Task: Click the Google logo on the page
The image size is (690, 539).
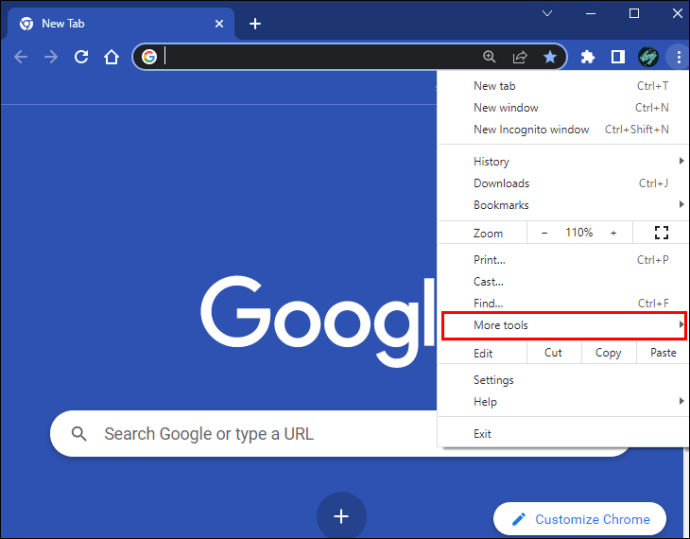Action: pos(318,321)
